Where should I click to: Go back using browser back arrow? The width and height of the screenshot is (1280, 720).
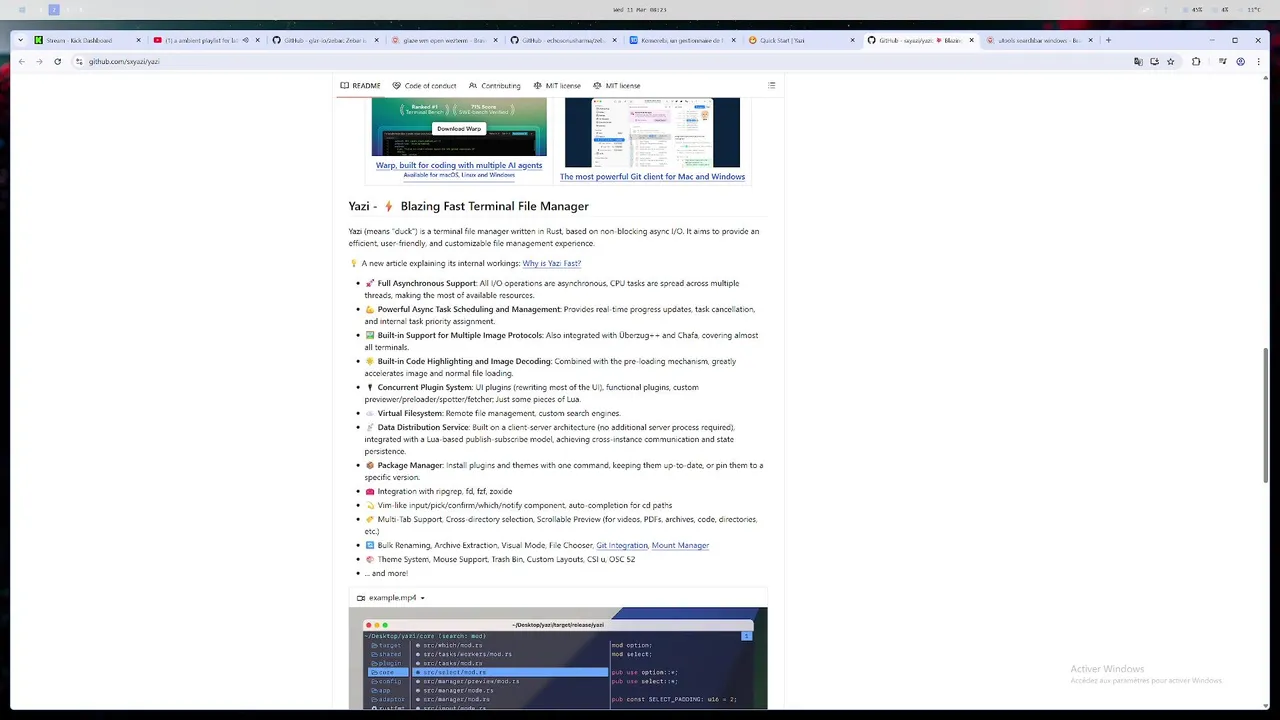click(21, 61)
